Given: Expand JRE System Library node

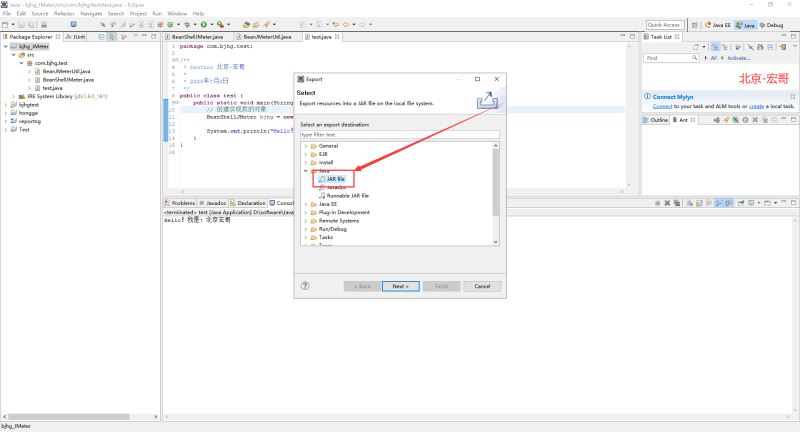Looking at the screenshot, I should 14,96.
